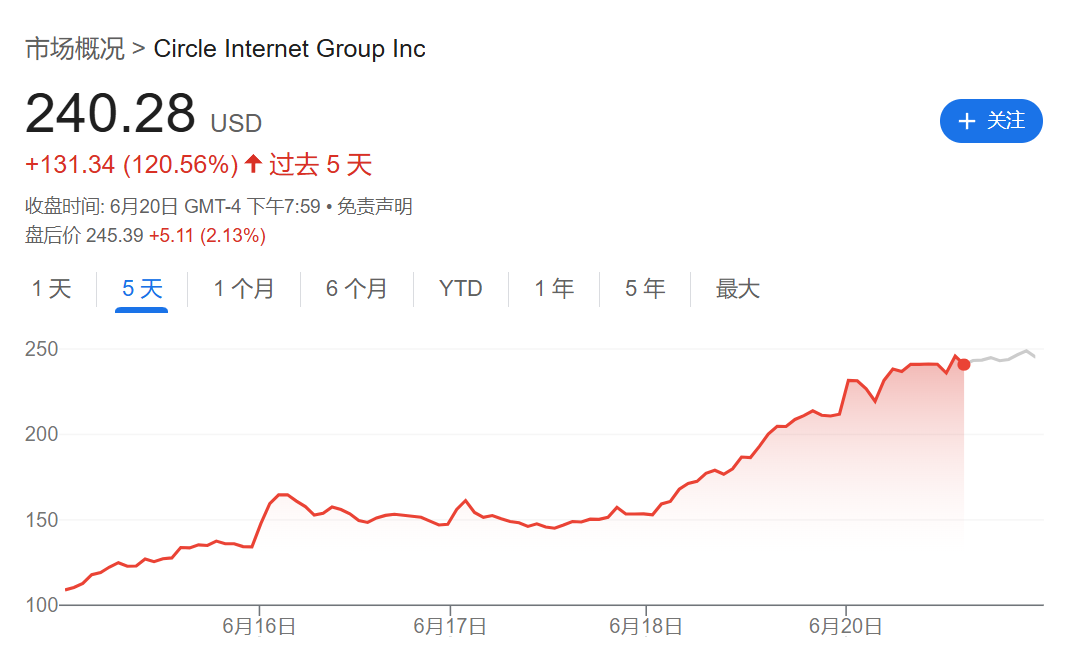Click the 240.28 USD price display
1069x661 pixels.
coord(143,113)
